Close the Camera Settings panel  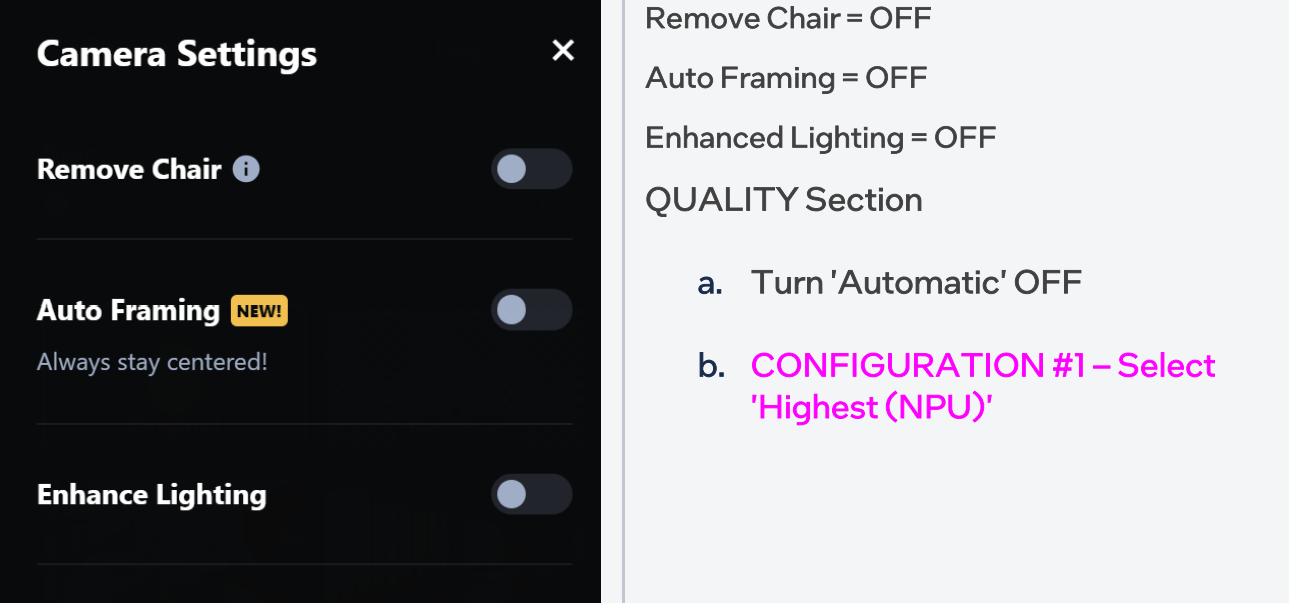point(563,51)
